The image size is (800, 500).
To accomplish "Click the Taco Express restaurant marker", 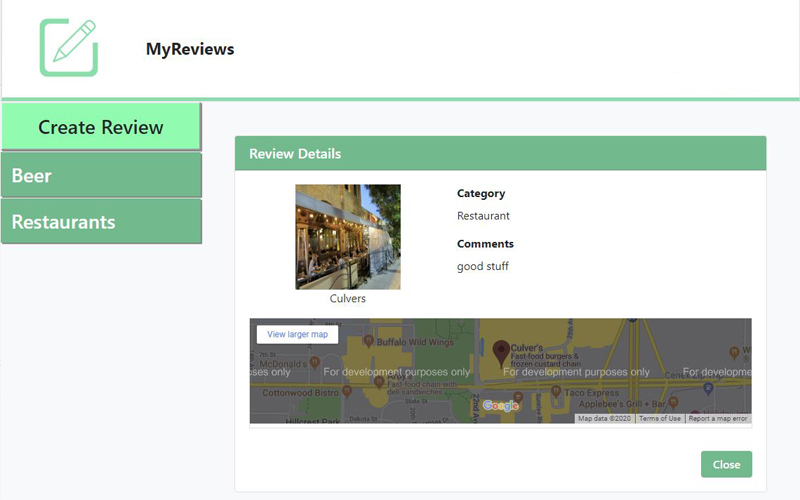I will click(556, 393).
